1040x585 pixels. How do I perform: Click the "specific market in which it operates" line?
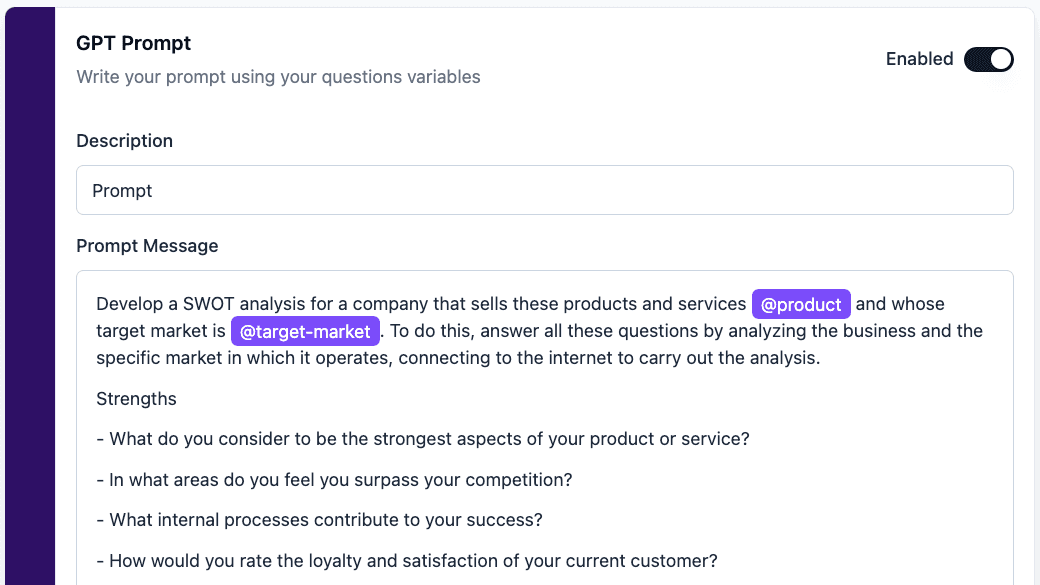click(x=458, y=358)
